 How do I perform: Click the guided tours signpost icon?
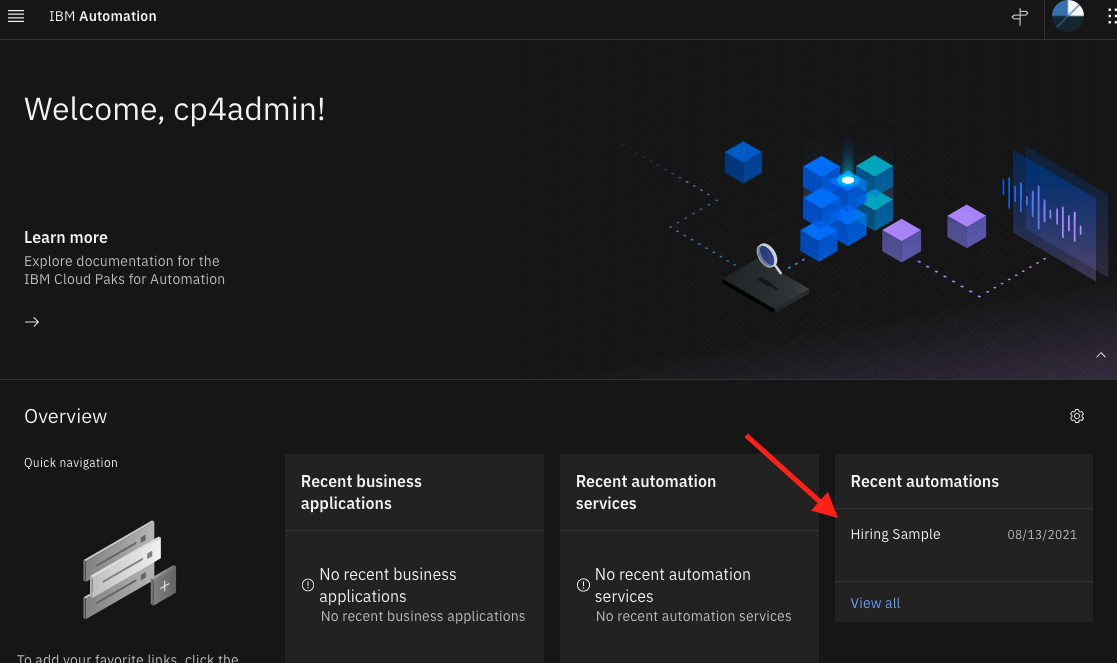tap(1020, 17)
